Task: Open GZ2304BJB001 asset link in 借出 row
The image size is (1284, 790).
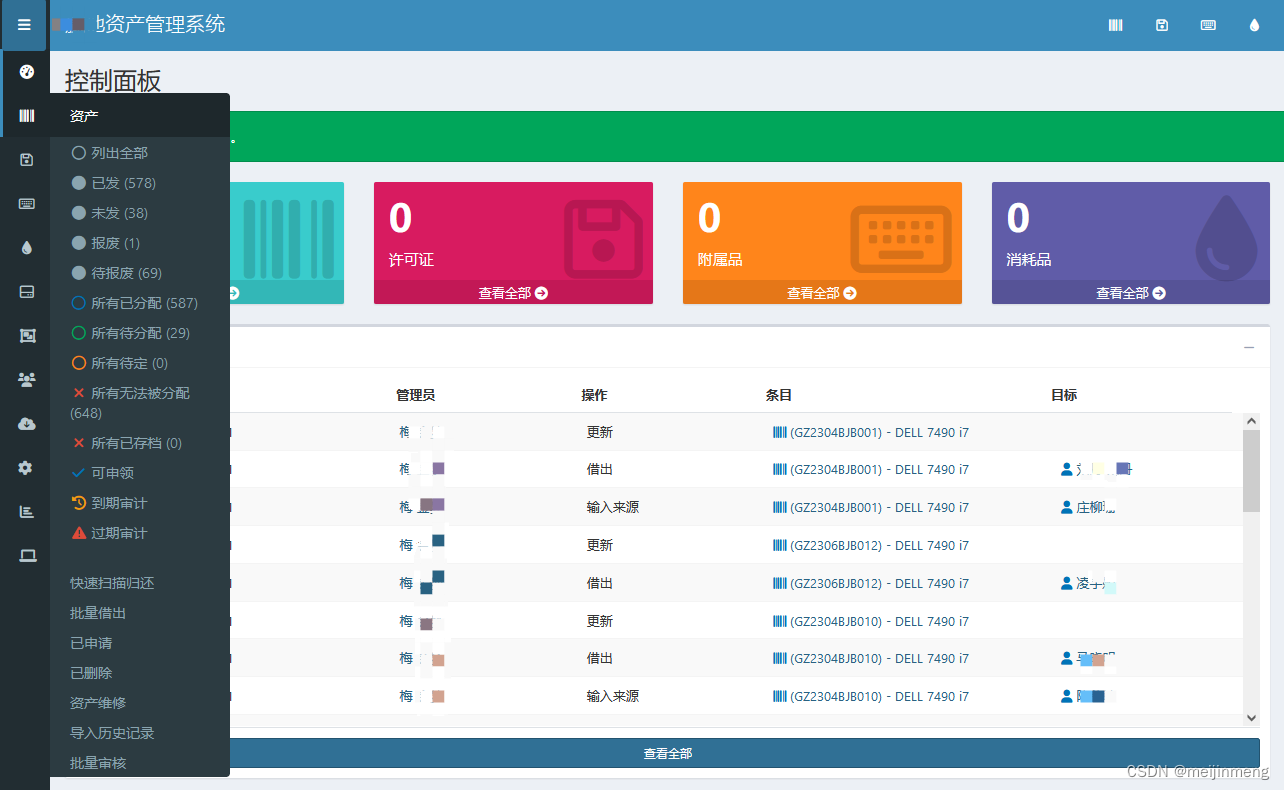Action: [871, 469]
